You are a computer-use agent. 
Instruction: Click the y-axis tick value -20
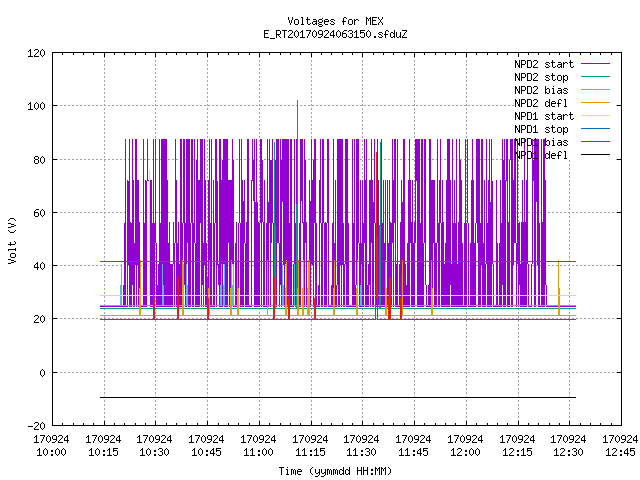[x=36, y=426]
